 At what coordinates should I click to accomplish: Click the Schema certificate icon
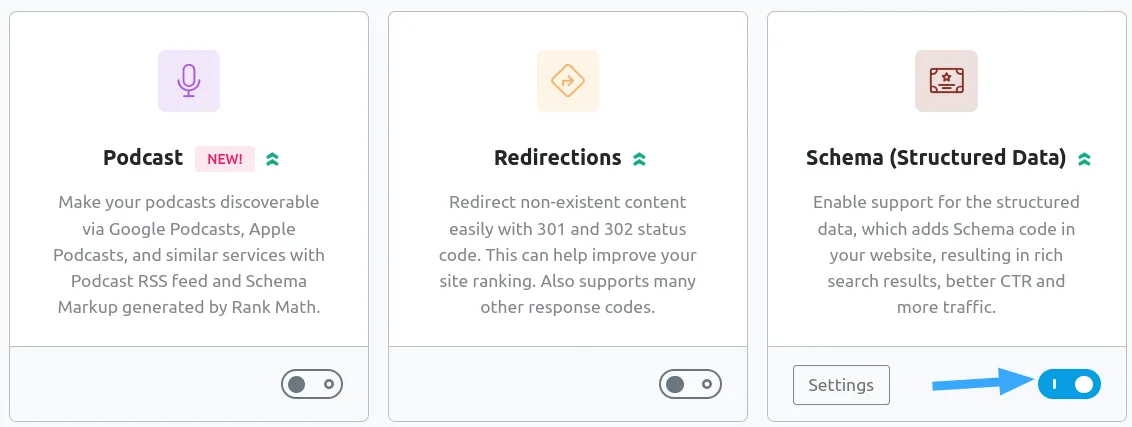click(x=946, y=81)
